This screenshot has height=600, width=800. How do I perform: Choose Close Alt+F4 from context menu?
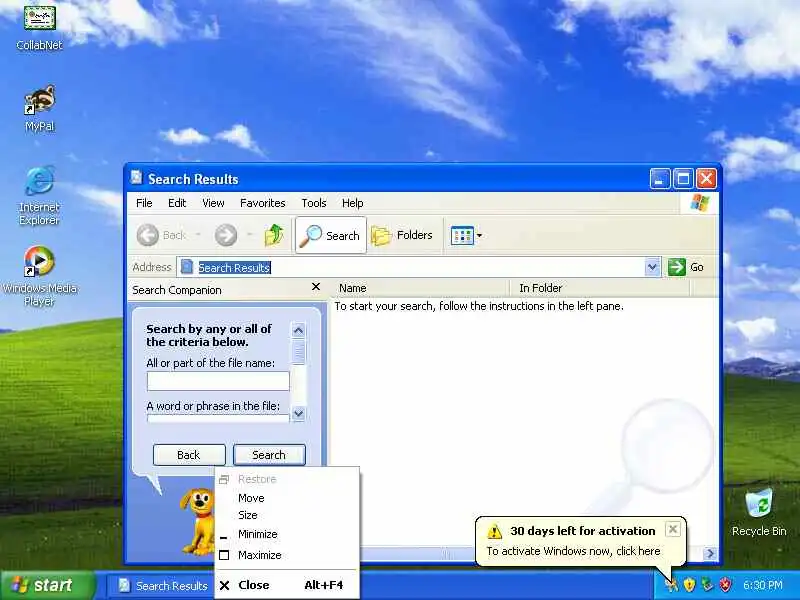coord(287,585)
